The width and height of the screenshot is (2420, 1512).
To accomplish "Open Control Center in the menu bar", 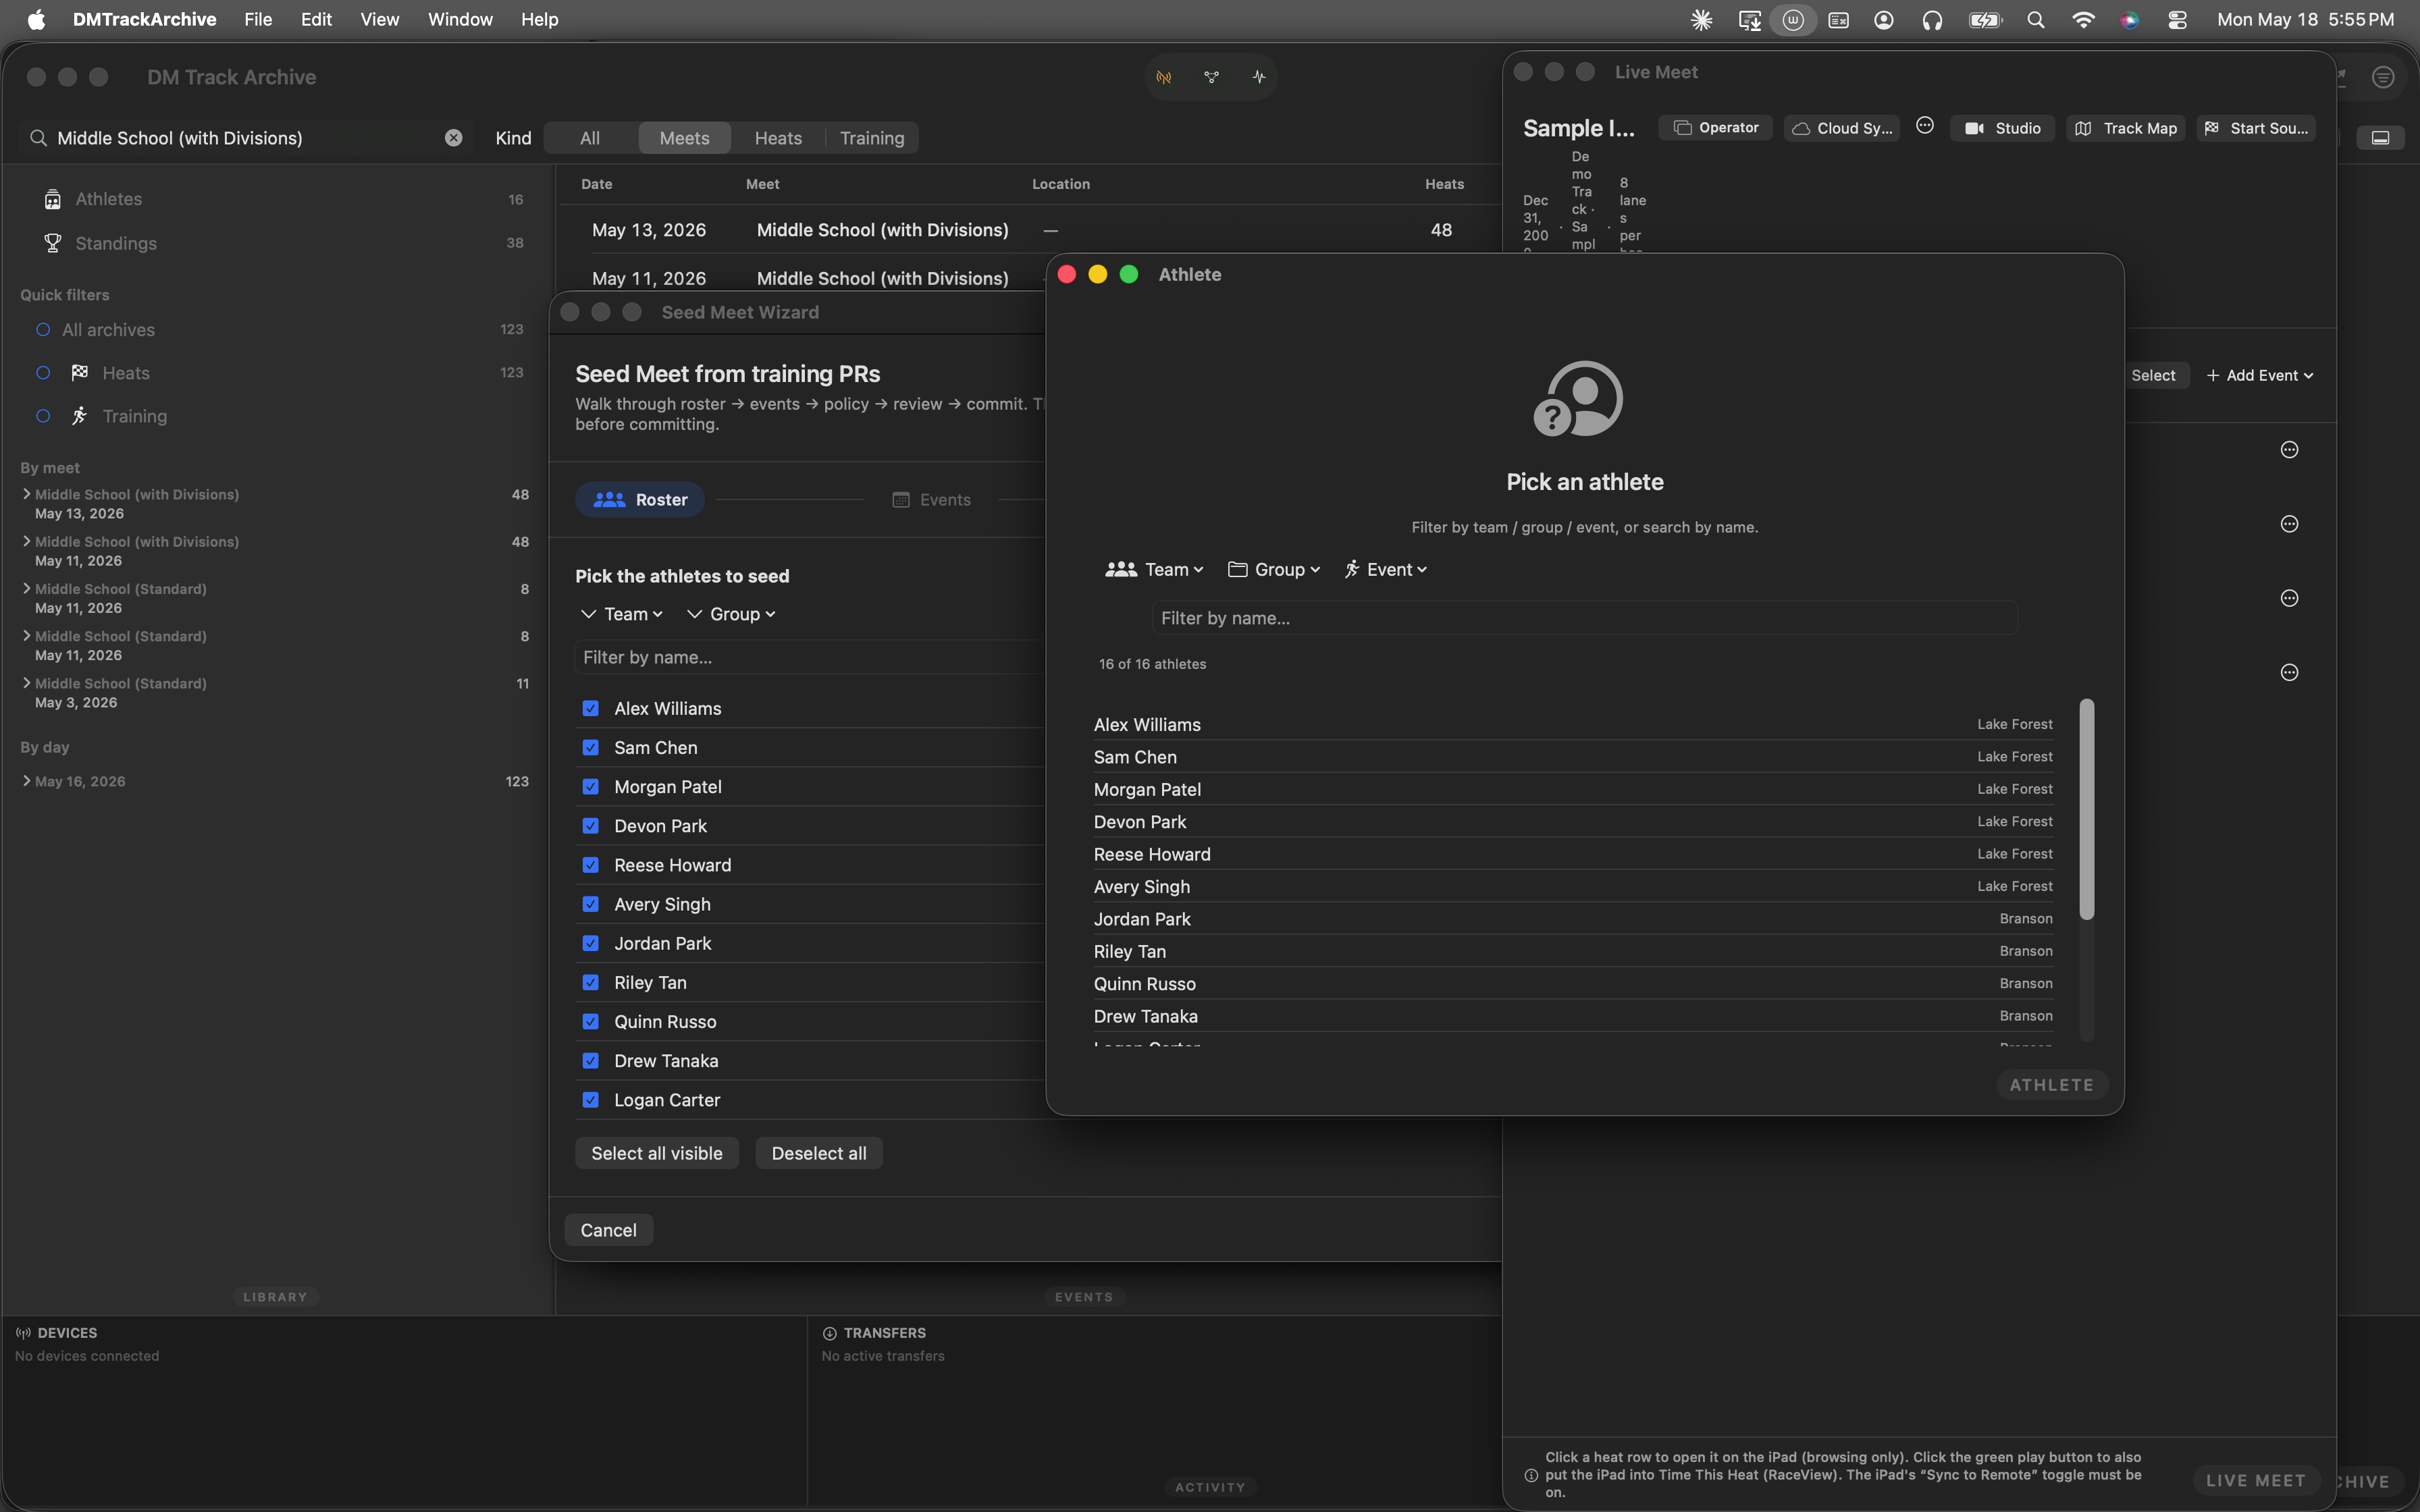I will coord(2177,20).
